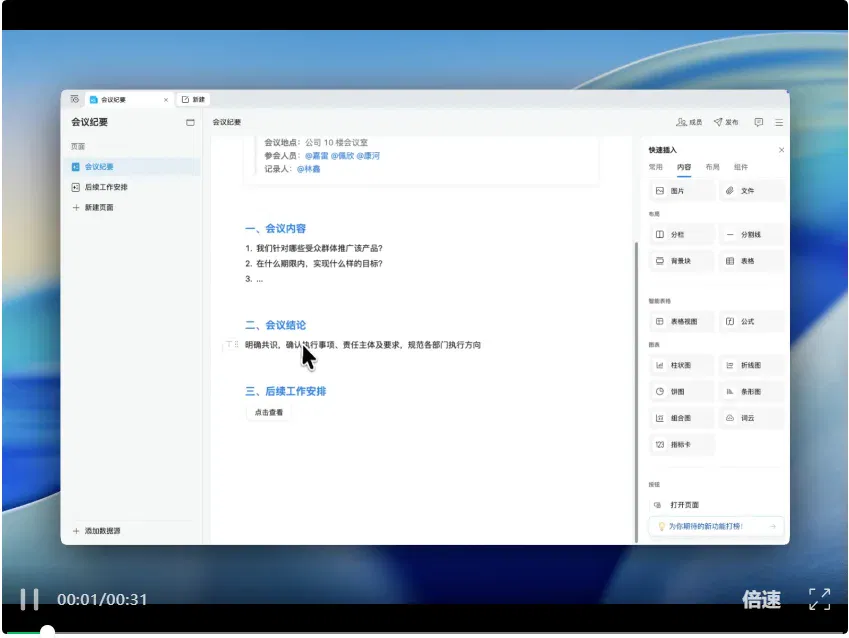Image resolution: width=849 pixels, height=638 pixels.
Task: Open the 倍速 playback speed option
Action: point(761,600)
